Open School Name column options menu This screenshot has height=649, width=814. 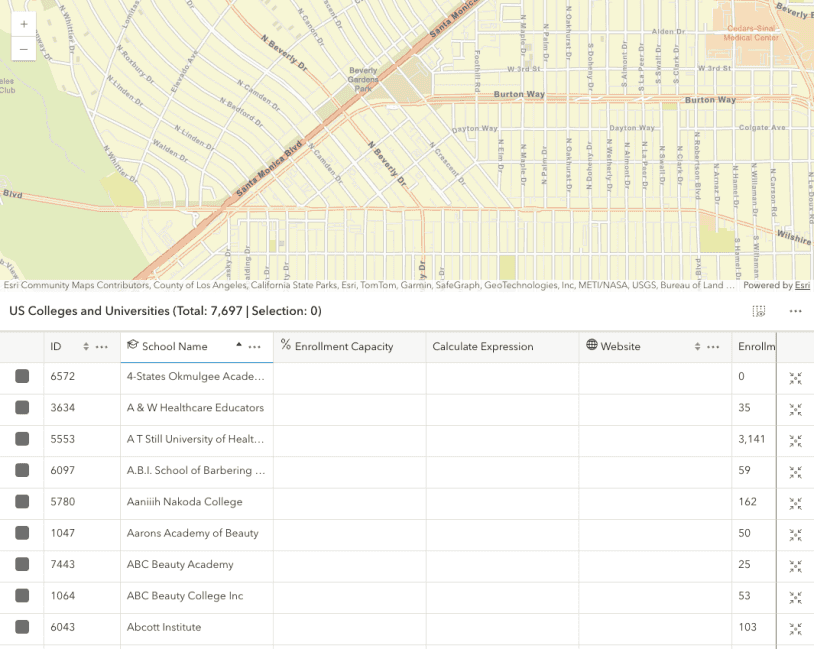click(x=257, y=347)
